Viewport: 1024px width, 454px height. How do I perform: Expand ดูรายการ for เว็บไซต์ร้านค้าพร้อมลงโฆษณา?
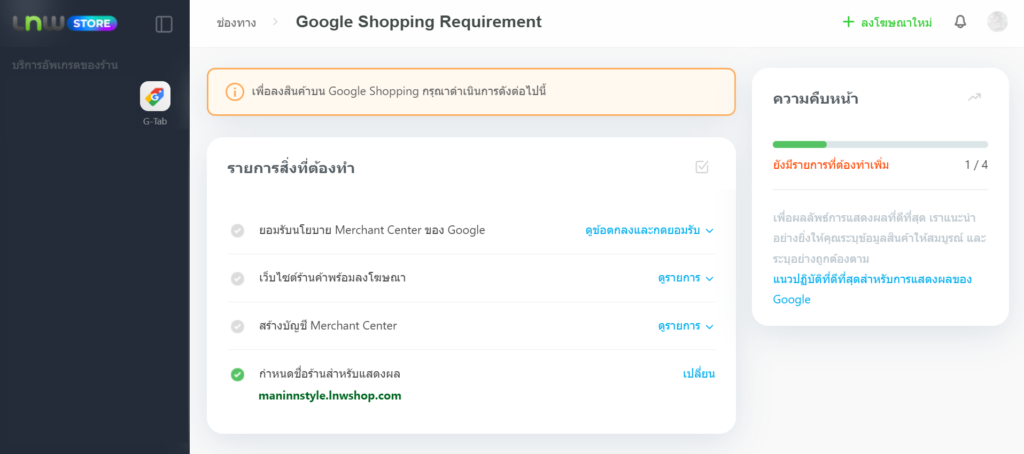click(685, 278)
